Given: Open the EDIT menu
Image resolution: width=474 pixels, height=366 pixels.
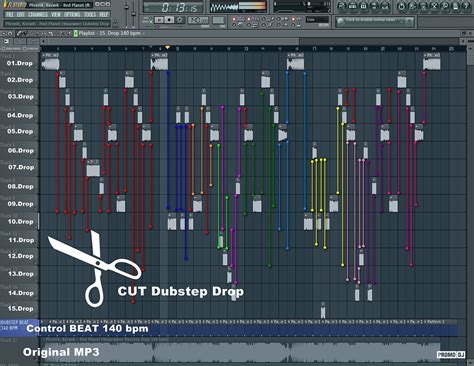Looking at the screenshot, I should (21, 15).
